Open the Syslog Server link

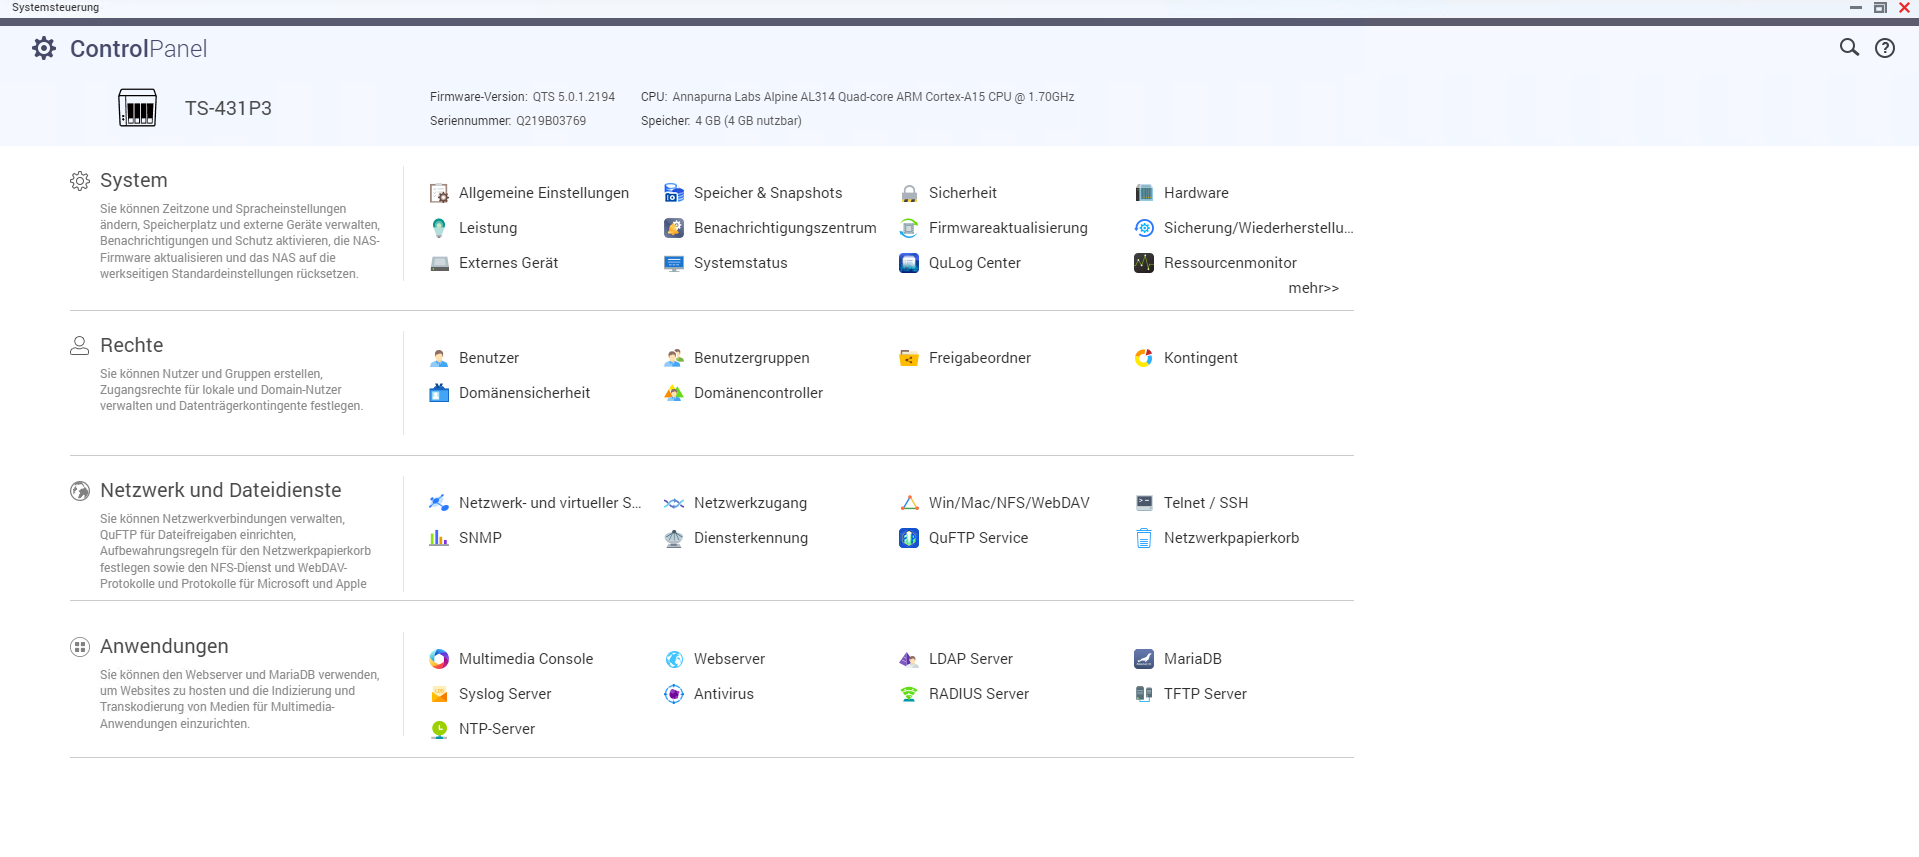coord(505,694)
